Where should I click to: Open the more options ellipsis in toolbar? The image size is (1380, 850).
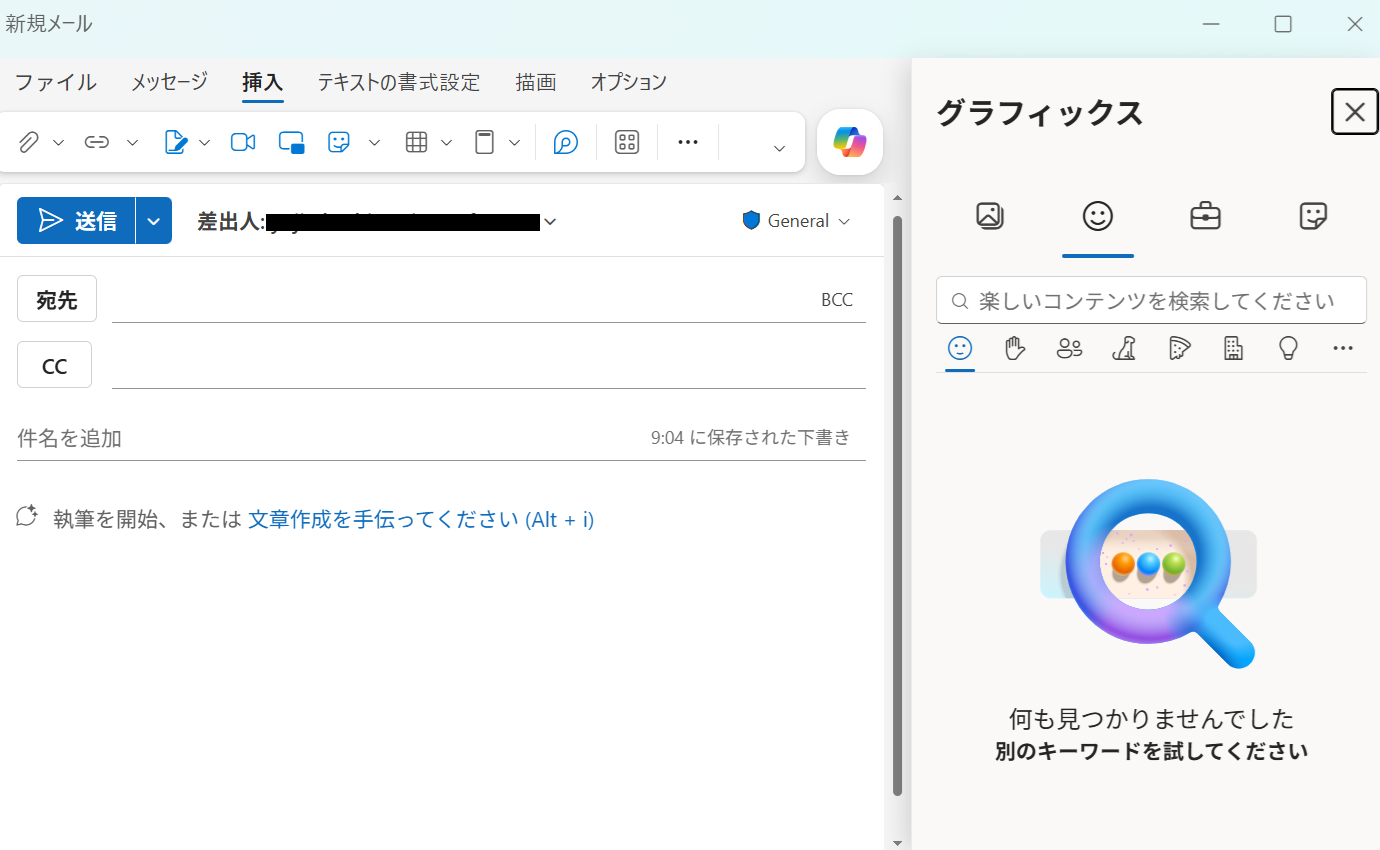[688, 142]
